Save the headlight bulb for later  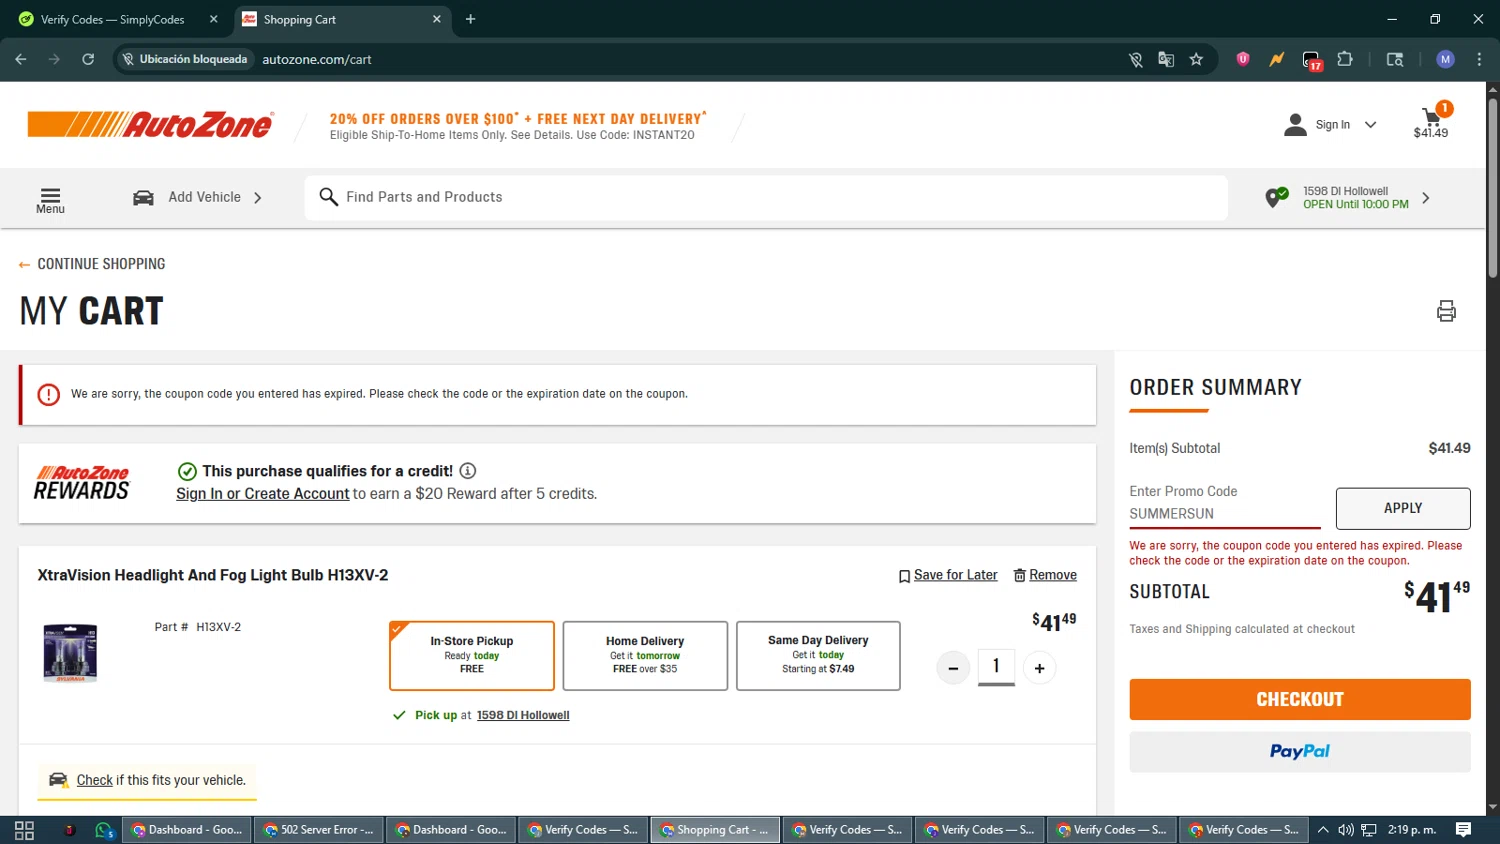click(948, 575)
